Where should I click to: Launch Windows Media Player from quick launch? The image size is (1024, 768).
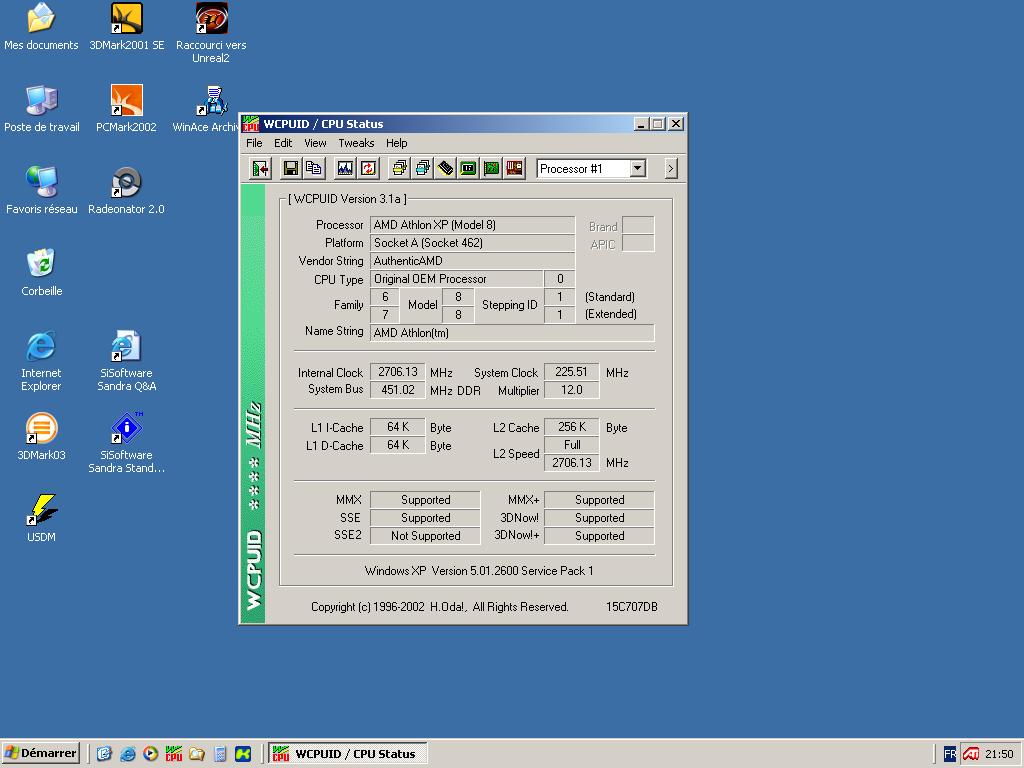tap(150, 754)
